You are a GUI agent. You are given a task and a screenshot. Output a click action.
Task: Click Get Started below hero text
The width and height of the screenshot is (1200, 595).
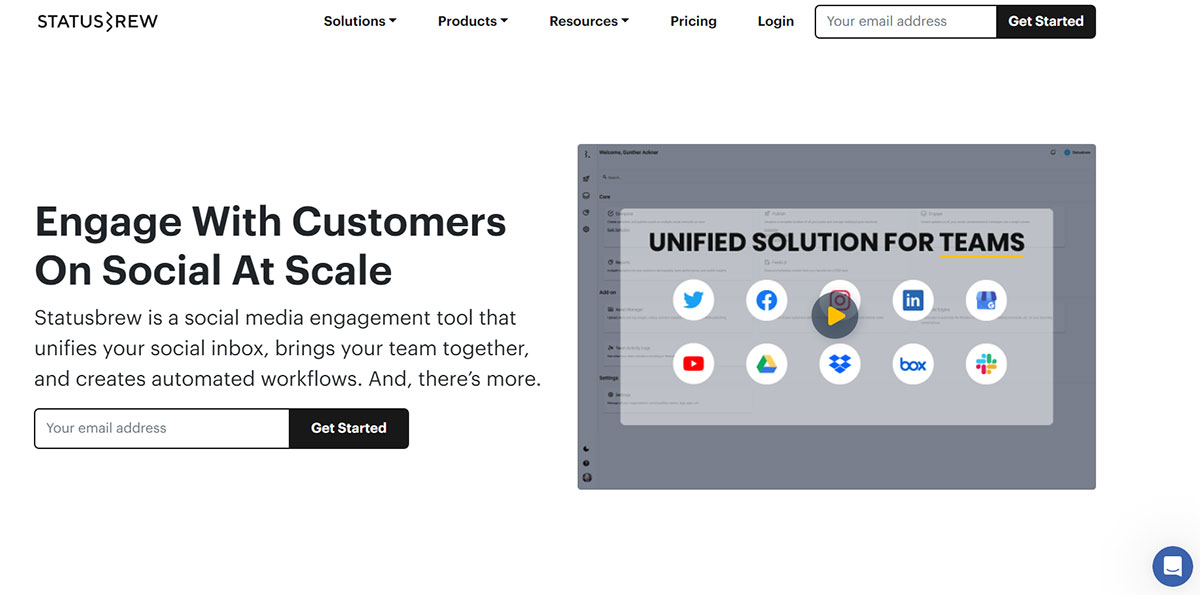tap(348, 428)
